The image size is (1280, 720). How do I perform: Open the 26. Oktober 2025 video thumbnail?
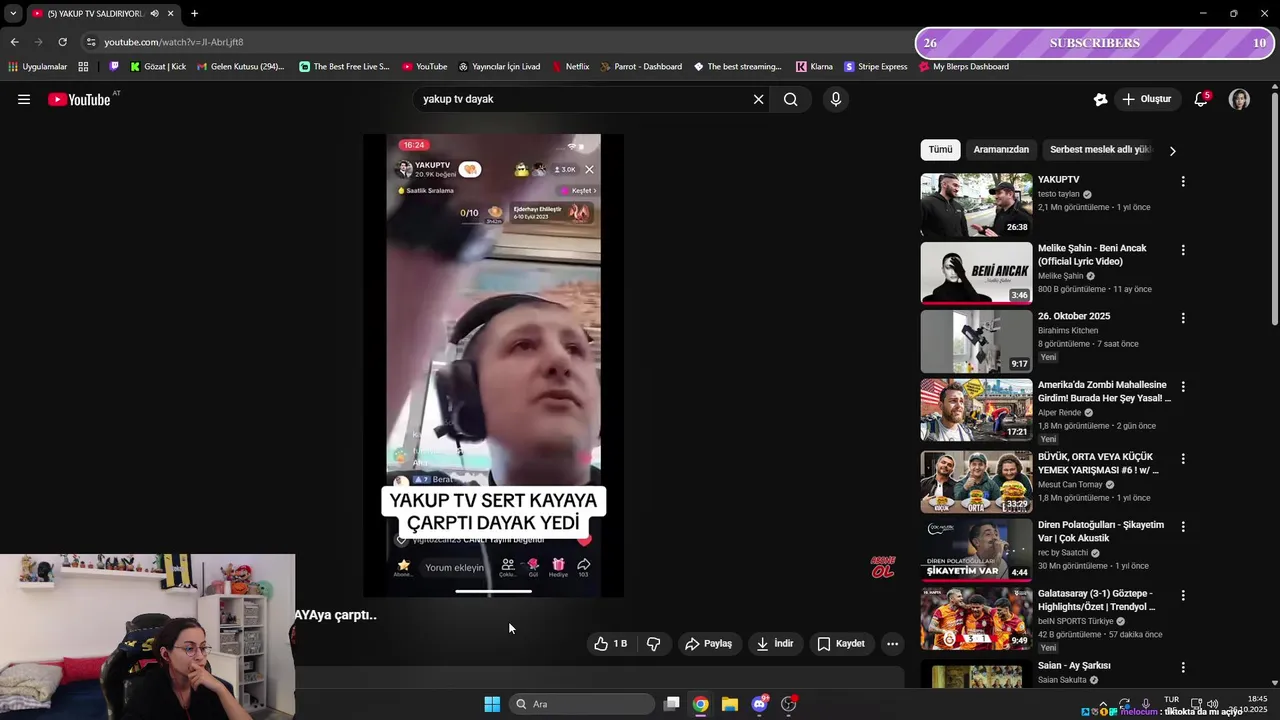[x=976, y=341]
